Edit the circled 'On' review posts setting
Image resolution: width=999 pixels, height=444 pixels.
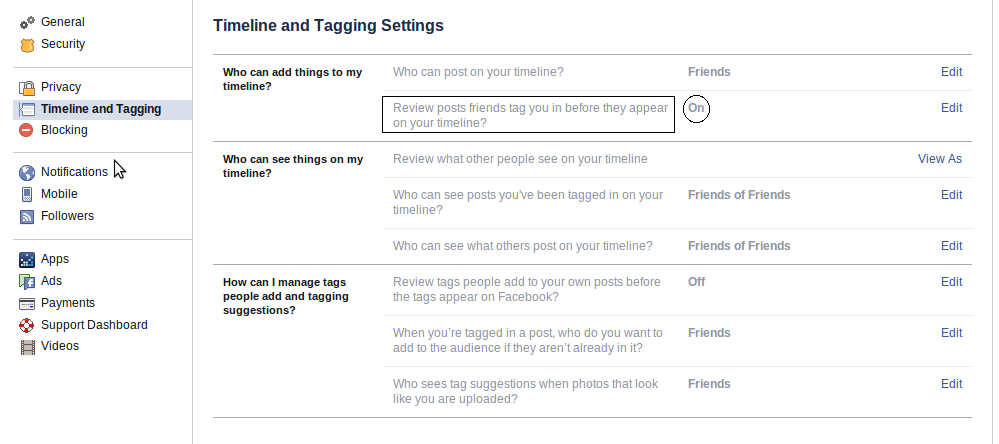click(951, 108)
